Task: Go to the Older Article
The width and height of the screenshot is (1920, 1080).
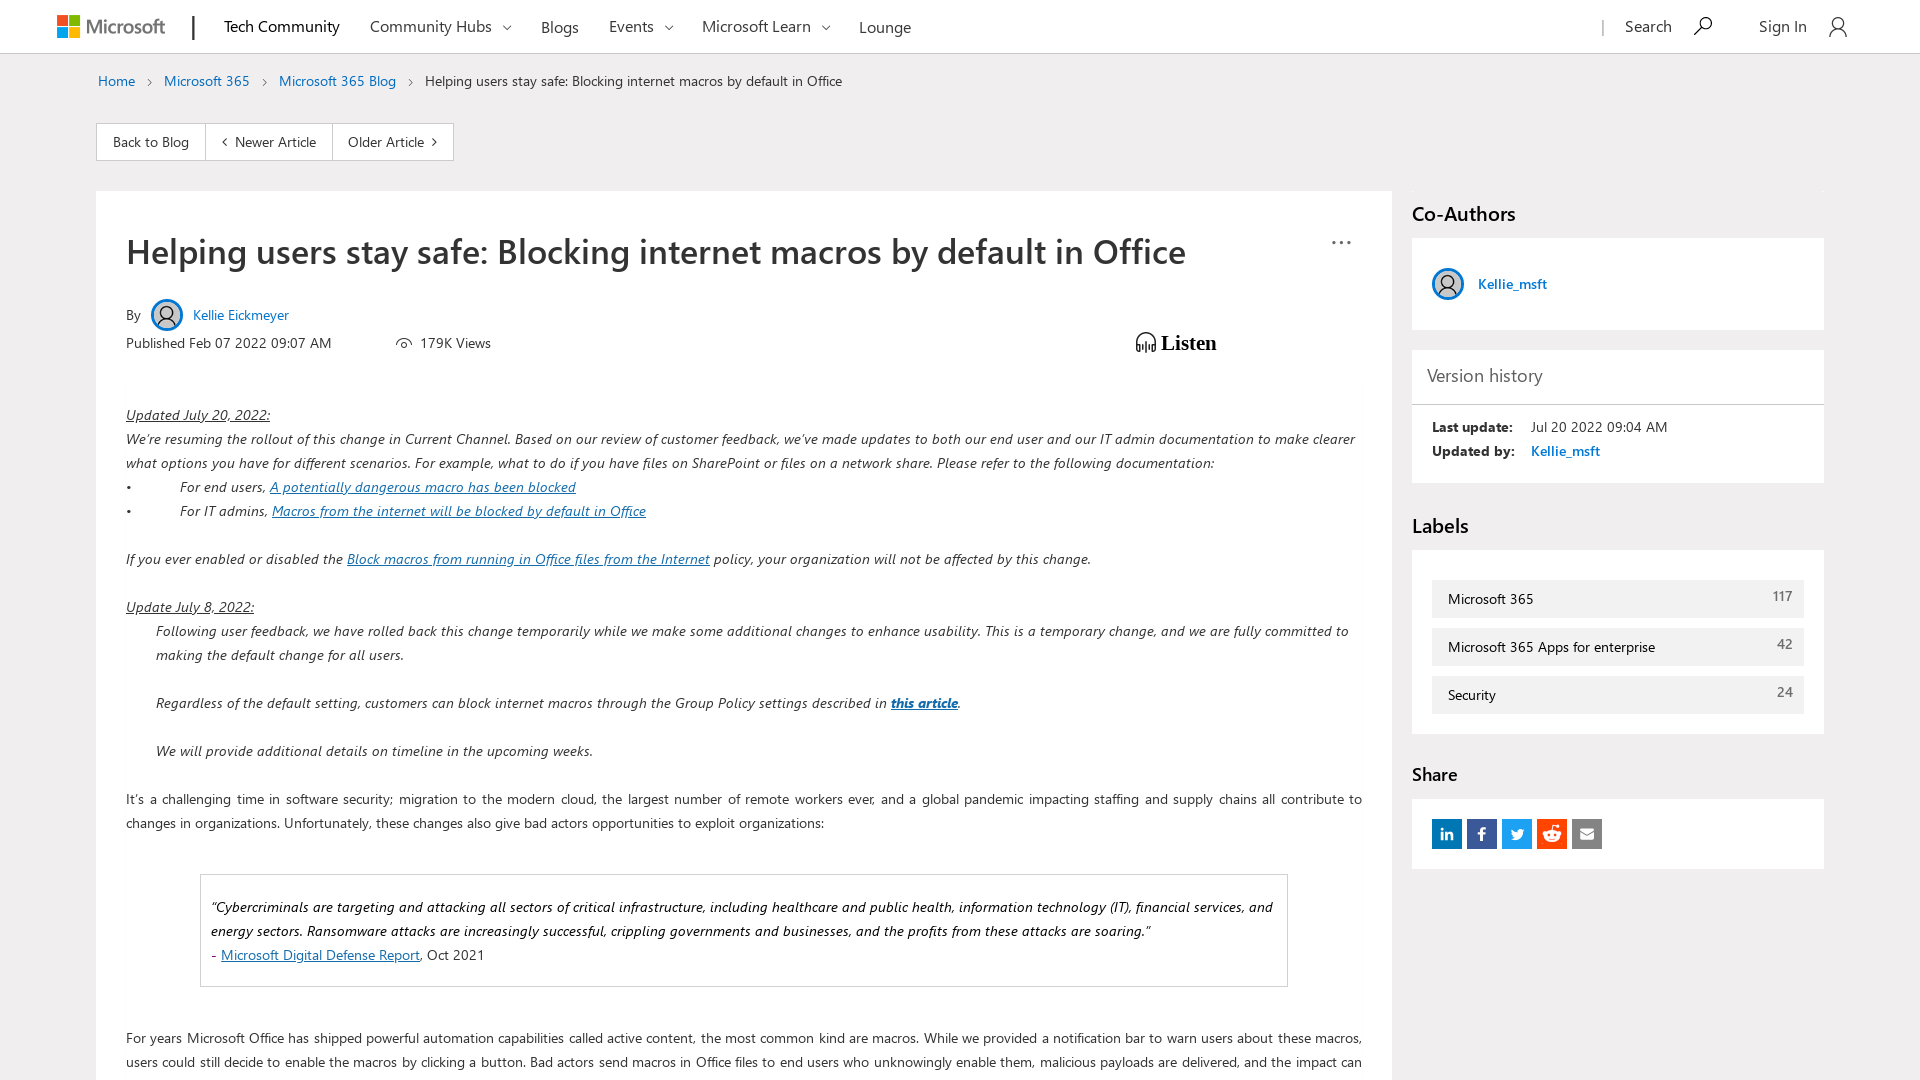Action: coord(393,142)
